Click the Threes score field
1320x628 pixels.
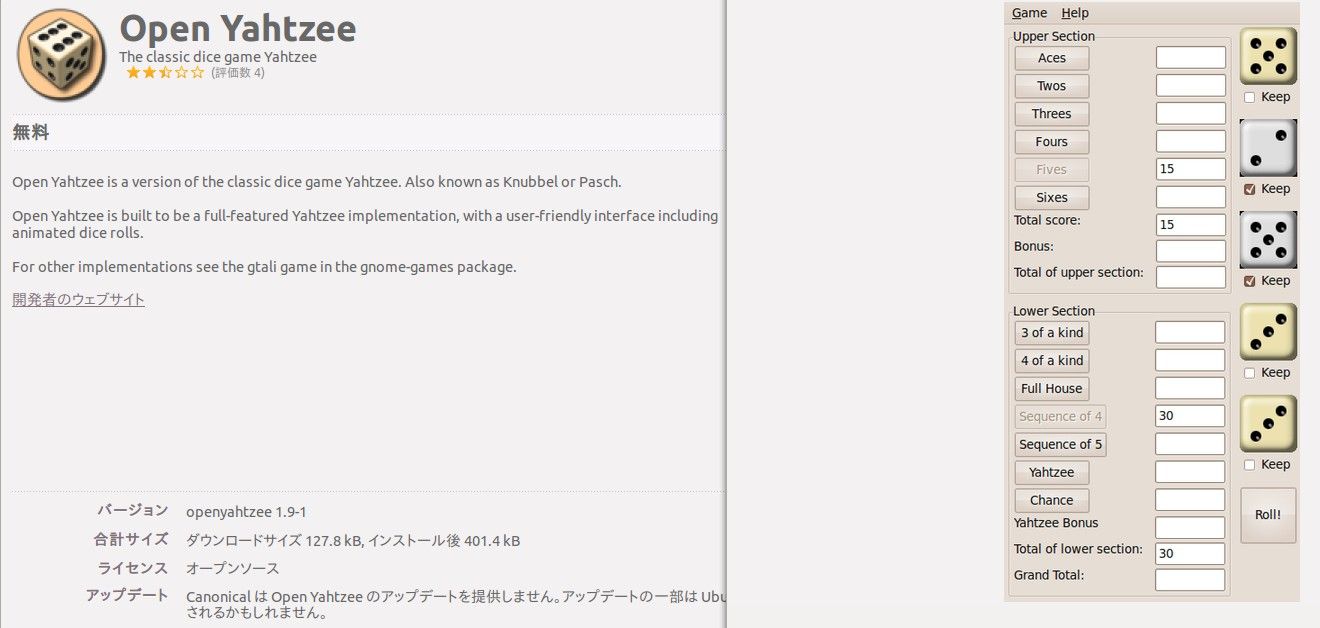(x=1191, y=114)
